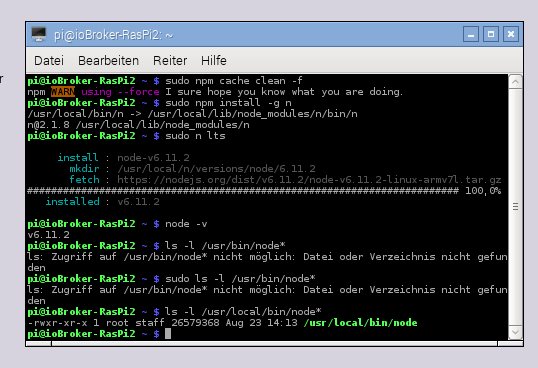Click the 'node -v' command text
Screen dimensions: 538x368
pyautogui.click(x=186, y=224)
